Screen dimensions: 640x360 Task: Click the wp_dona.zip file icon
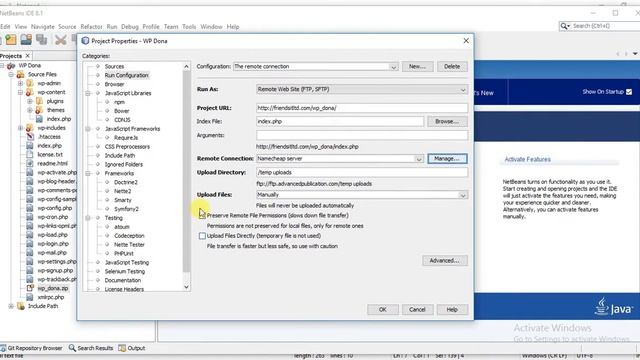30,288
